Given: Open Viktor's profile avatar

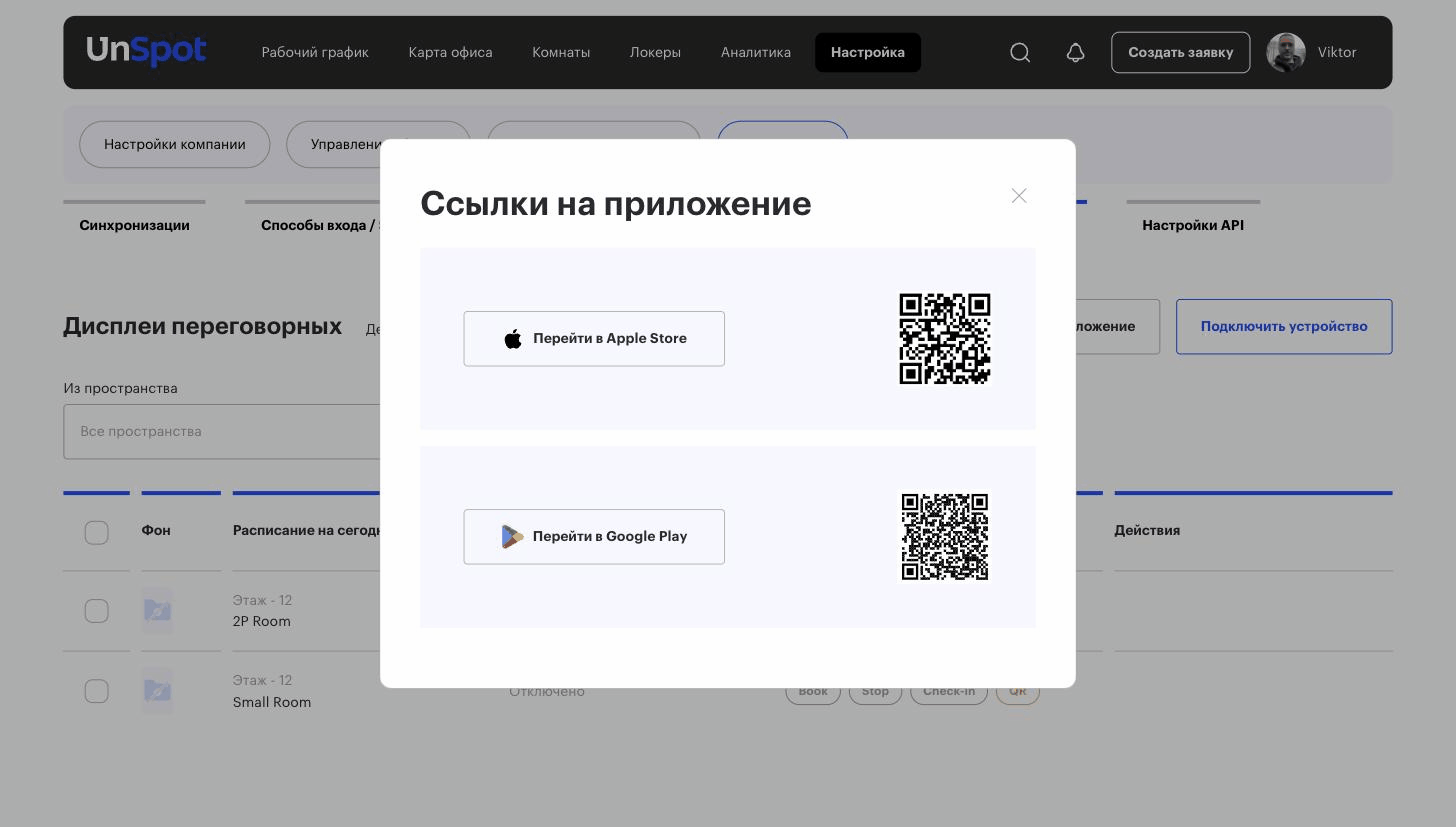Looking at the screenshot, I should click(1286, 52).
